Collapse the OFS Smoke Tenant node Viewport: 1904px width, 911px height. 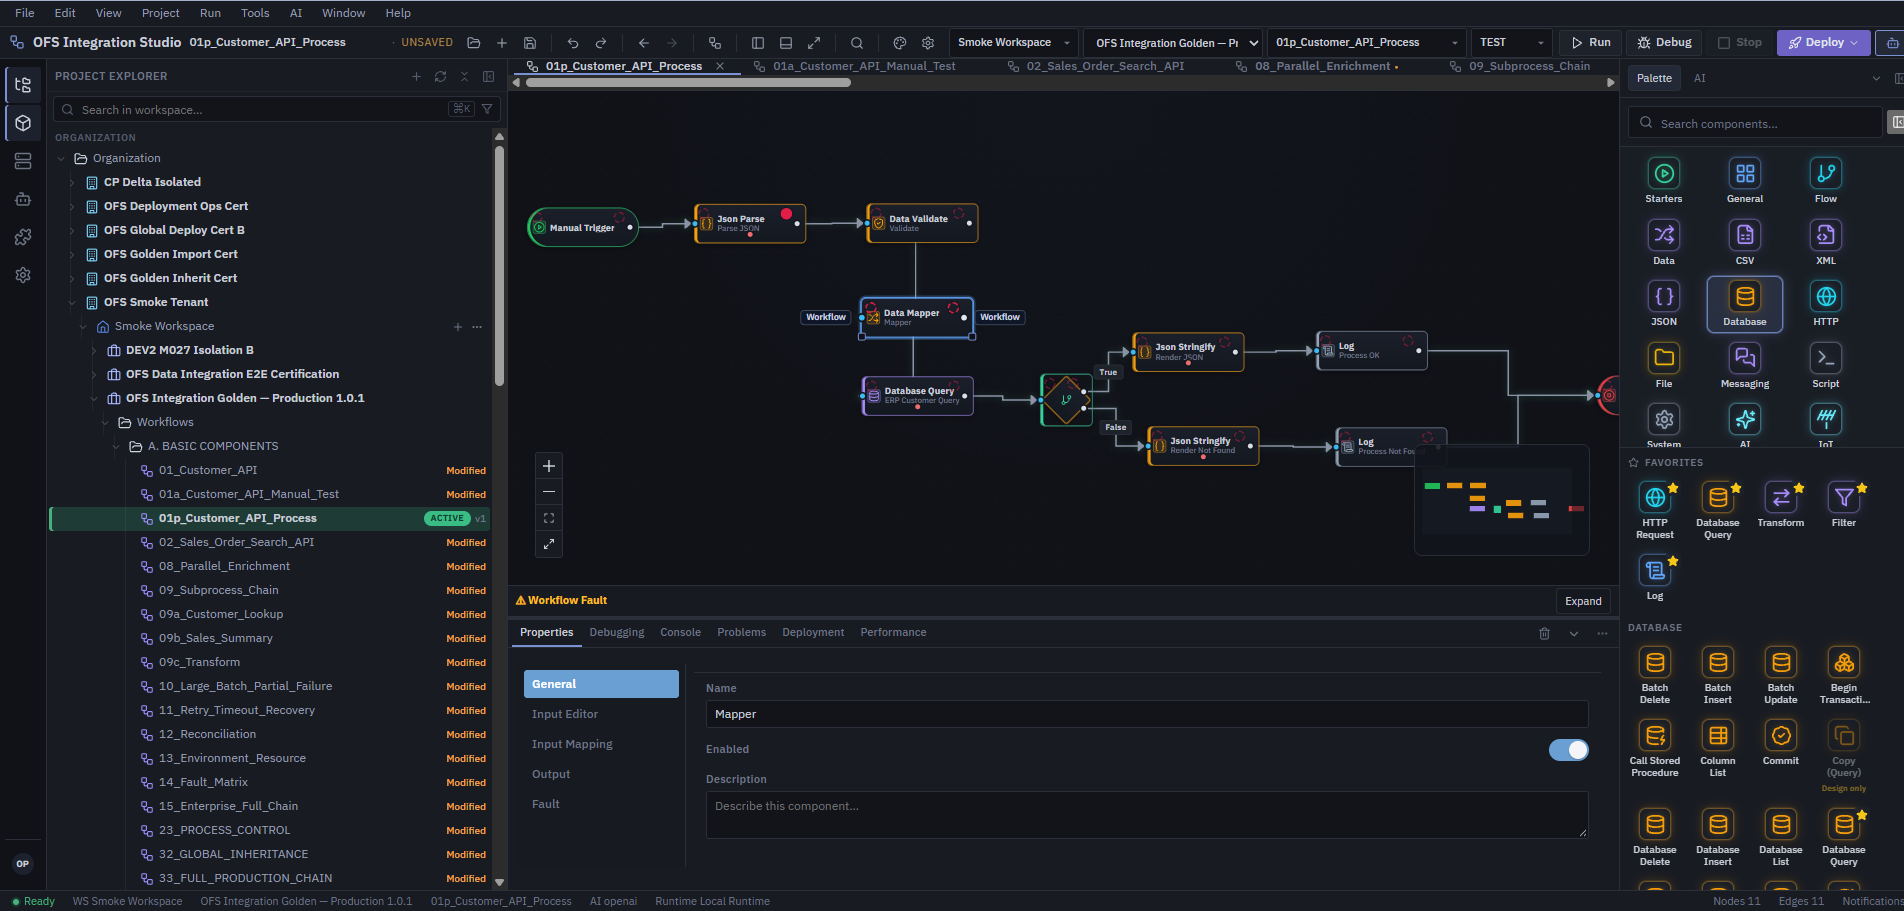pos(72,302)
